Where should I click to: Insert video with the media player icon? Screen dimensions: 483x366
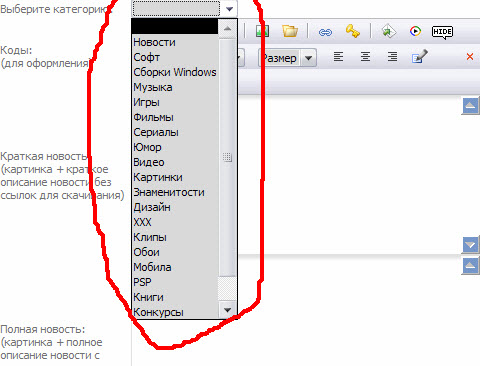[415, 31]
